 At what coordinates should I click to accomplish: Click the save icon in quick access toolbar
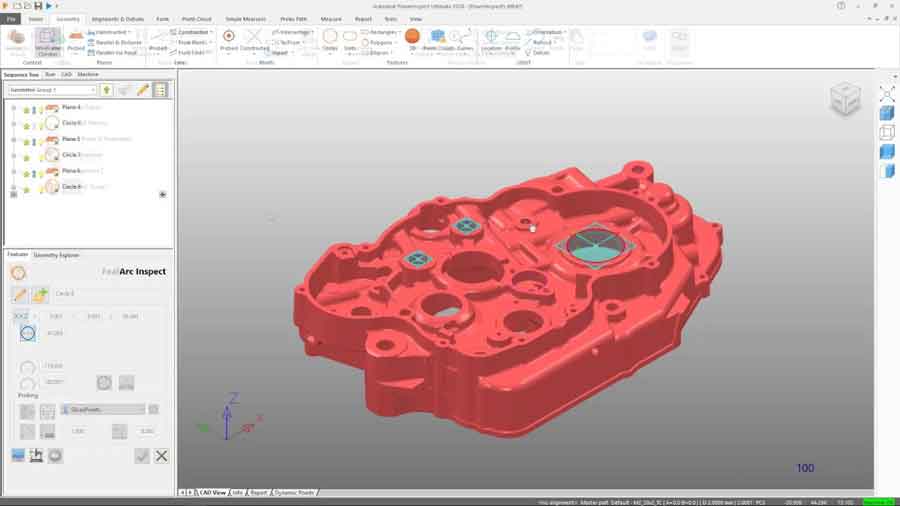click(x=38, y=6)
